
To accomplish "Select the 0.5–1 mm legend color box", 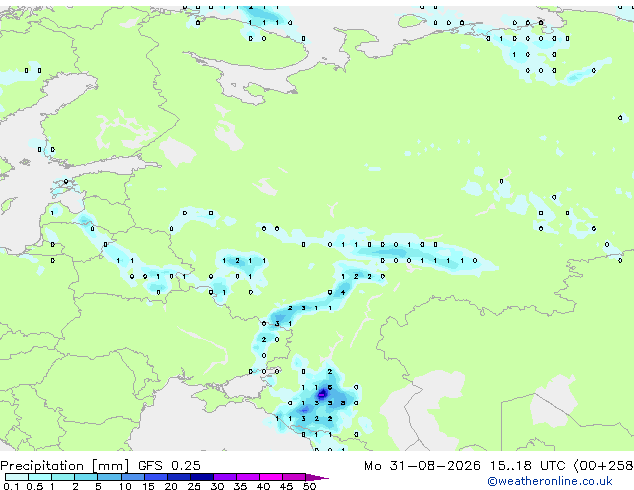I will click(x=40, y=477).
